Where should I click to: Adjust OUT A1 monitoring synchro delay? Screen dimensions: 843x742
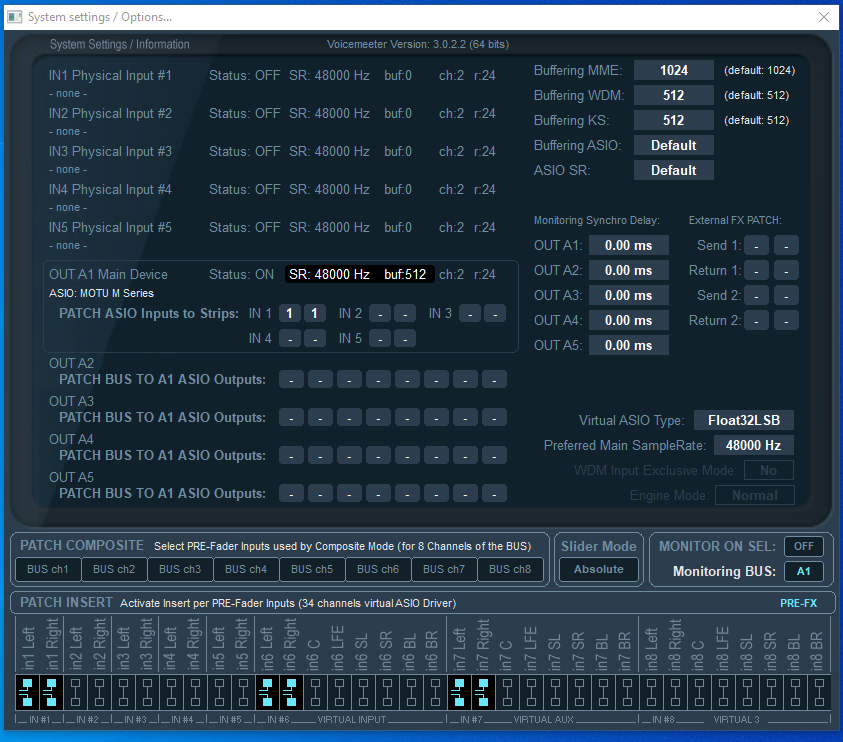point(628,245)
